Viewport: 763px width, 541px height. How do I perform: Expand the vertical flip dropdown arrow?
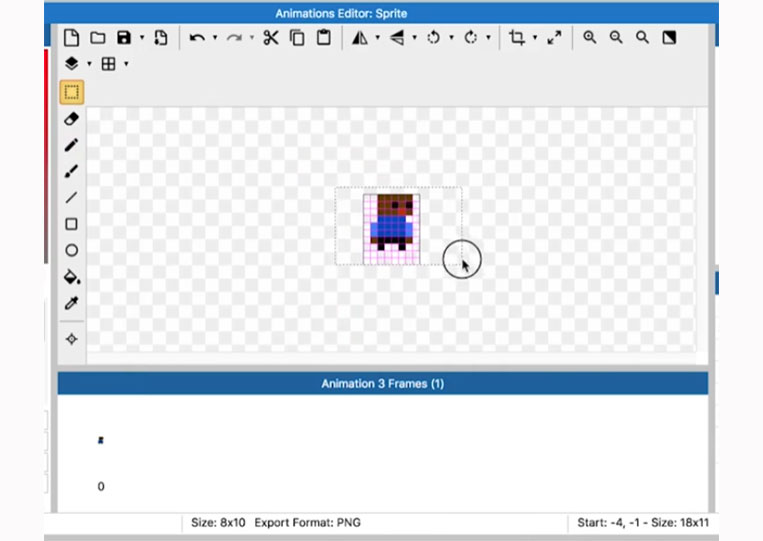(415, 37)
